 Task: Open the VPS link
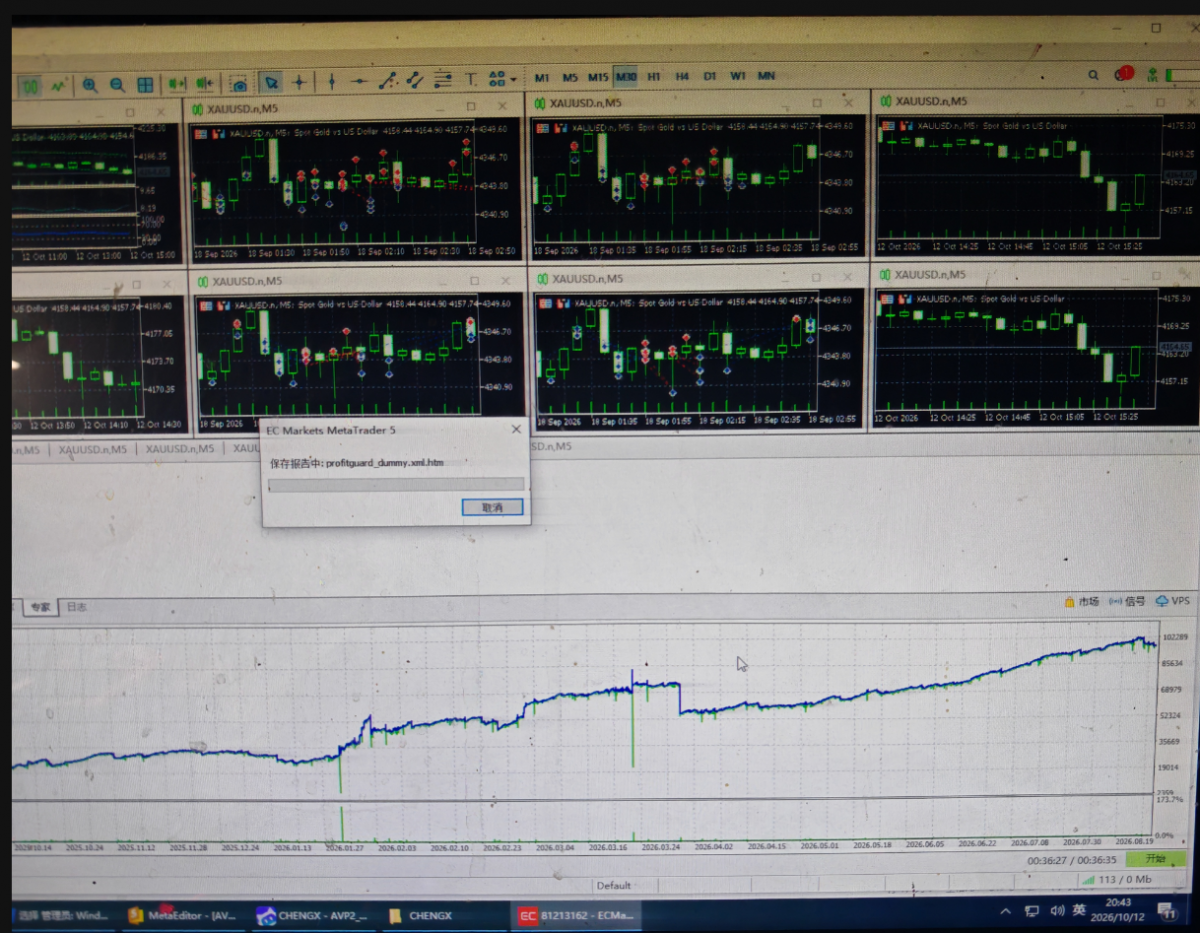(x=1173, y=601)
